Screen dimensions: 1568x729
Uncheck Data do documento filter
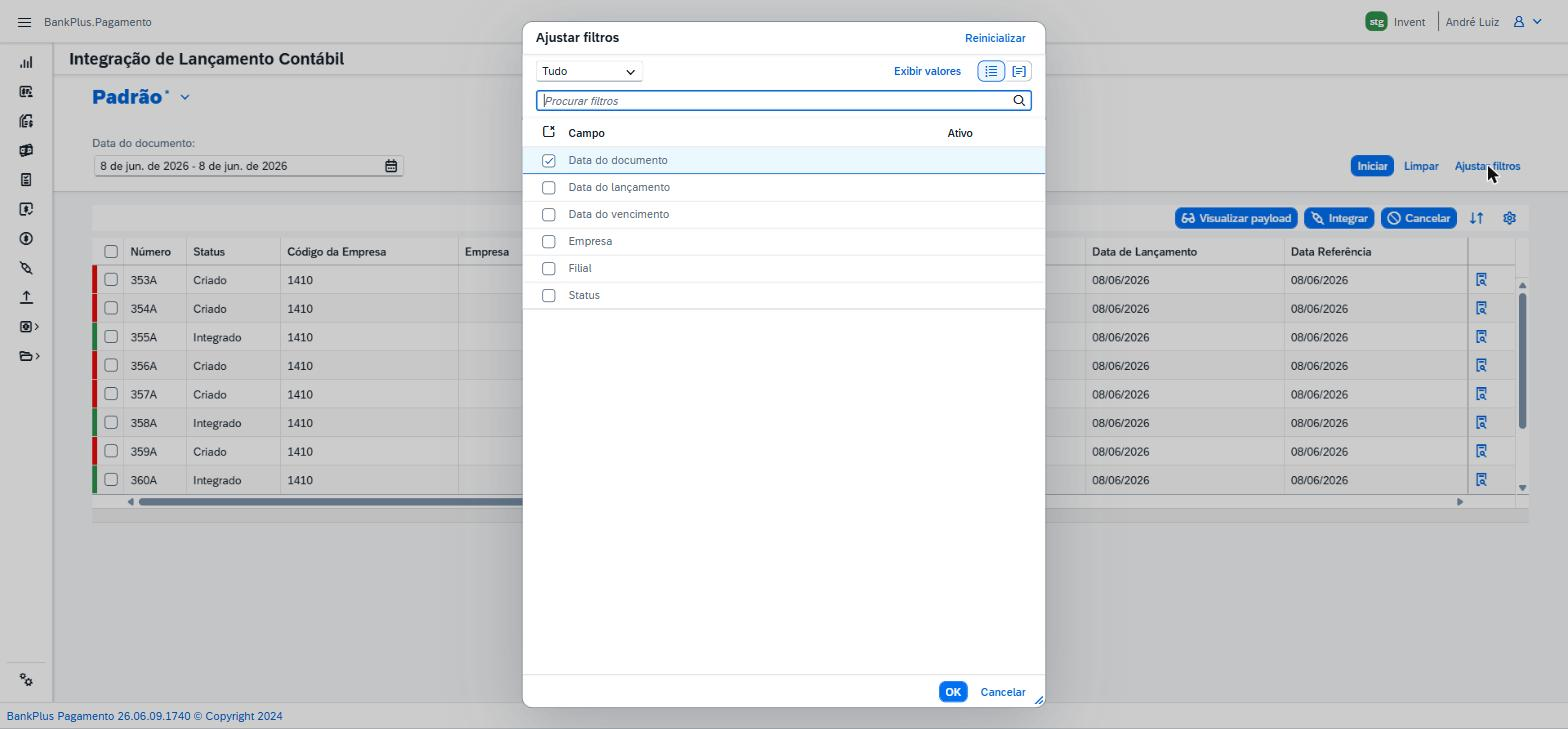pos(548,161)
